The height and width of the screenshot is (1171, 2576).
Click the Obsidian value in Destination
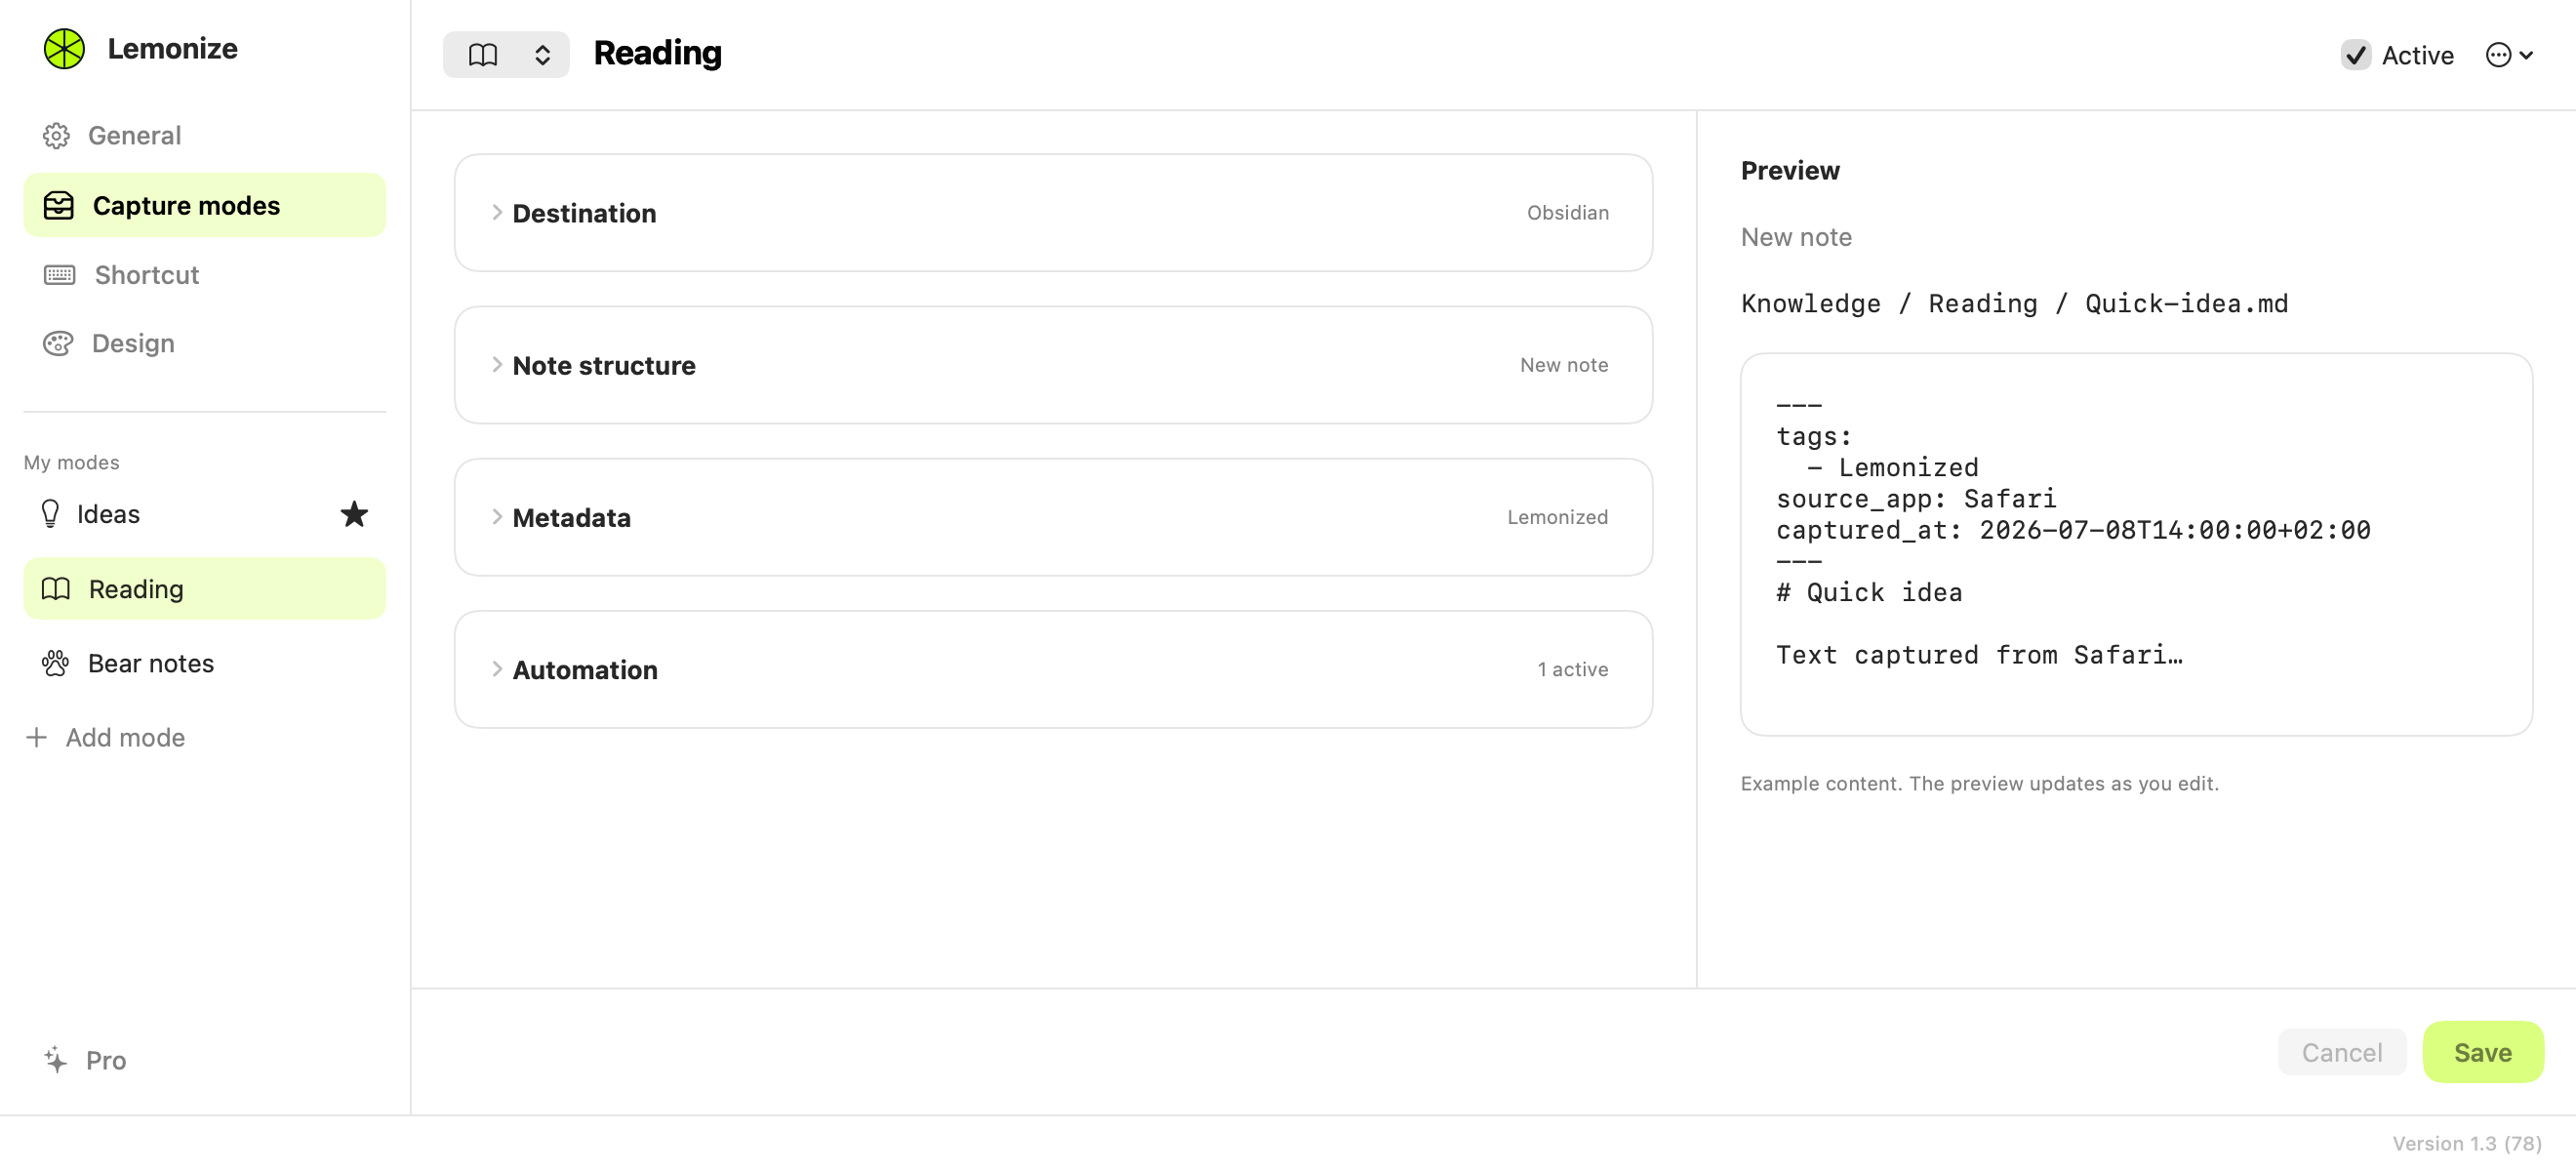[x=1567, y=213]
